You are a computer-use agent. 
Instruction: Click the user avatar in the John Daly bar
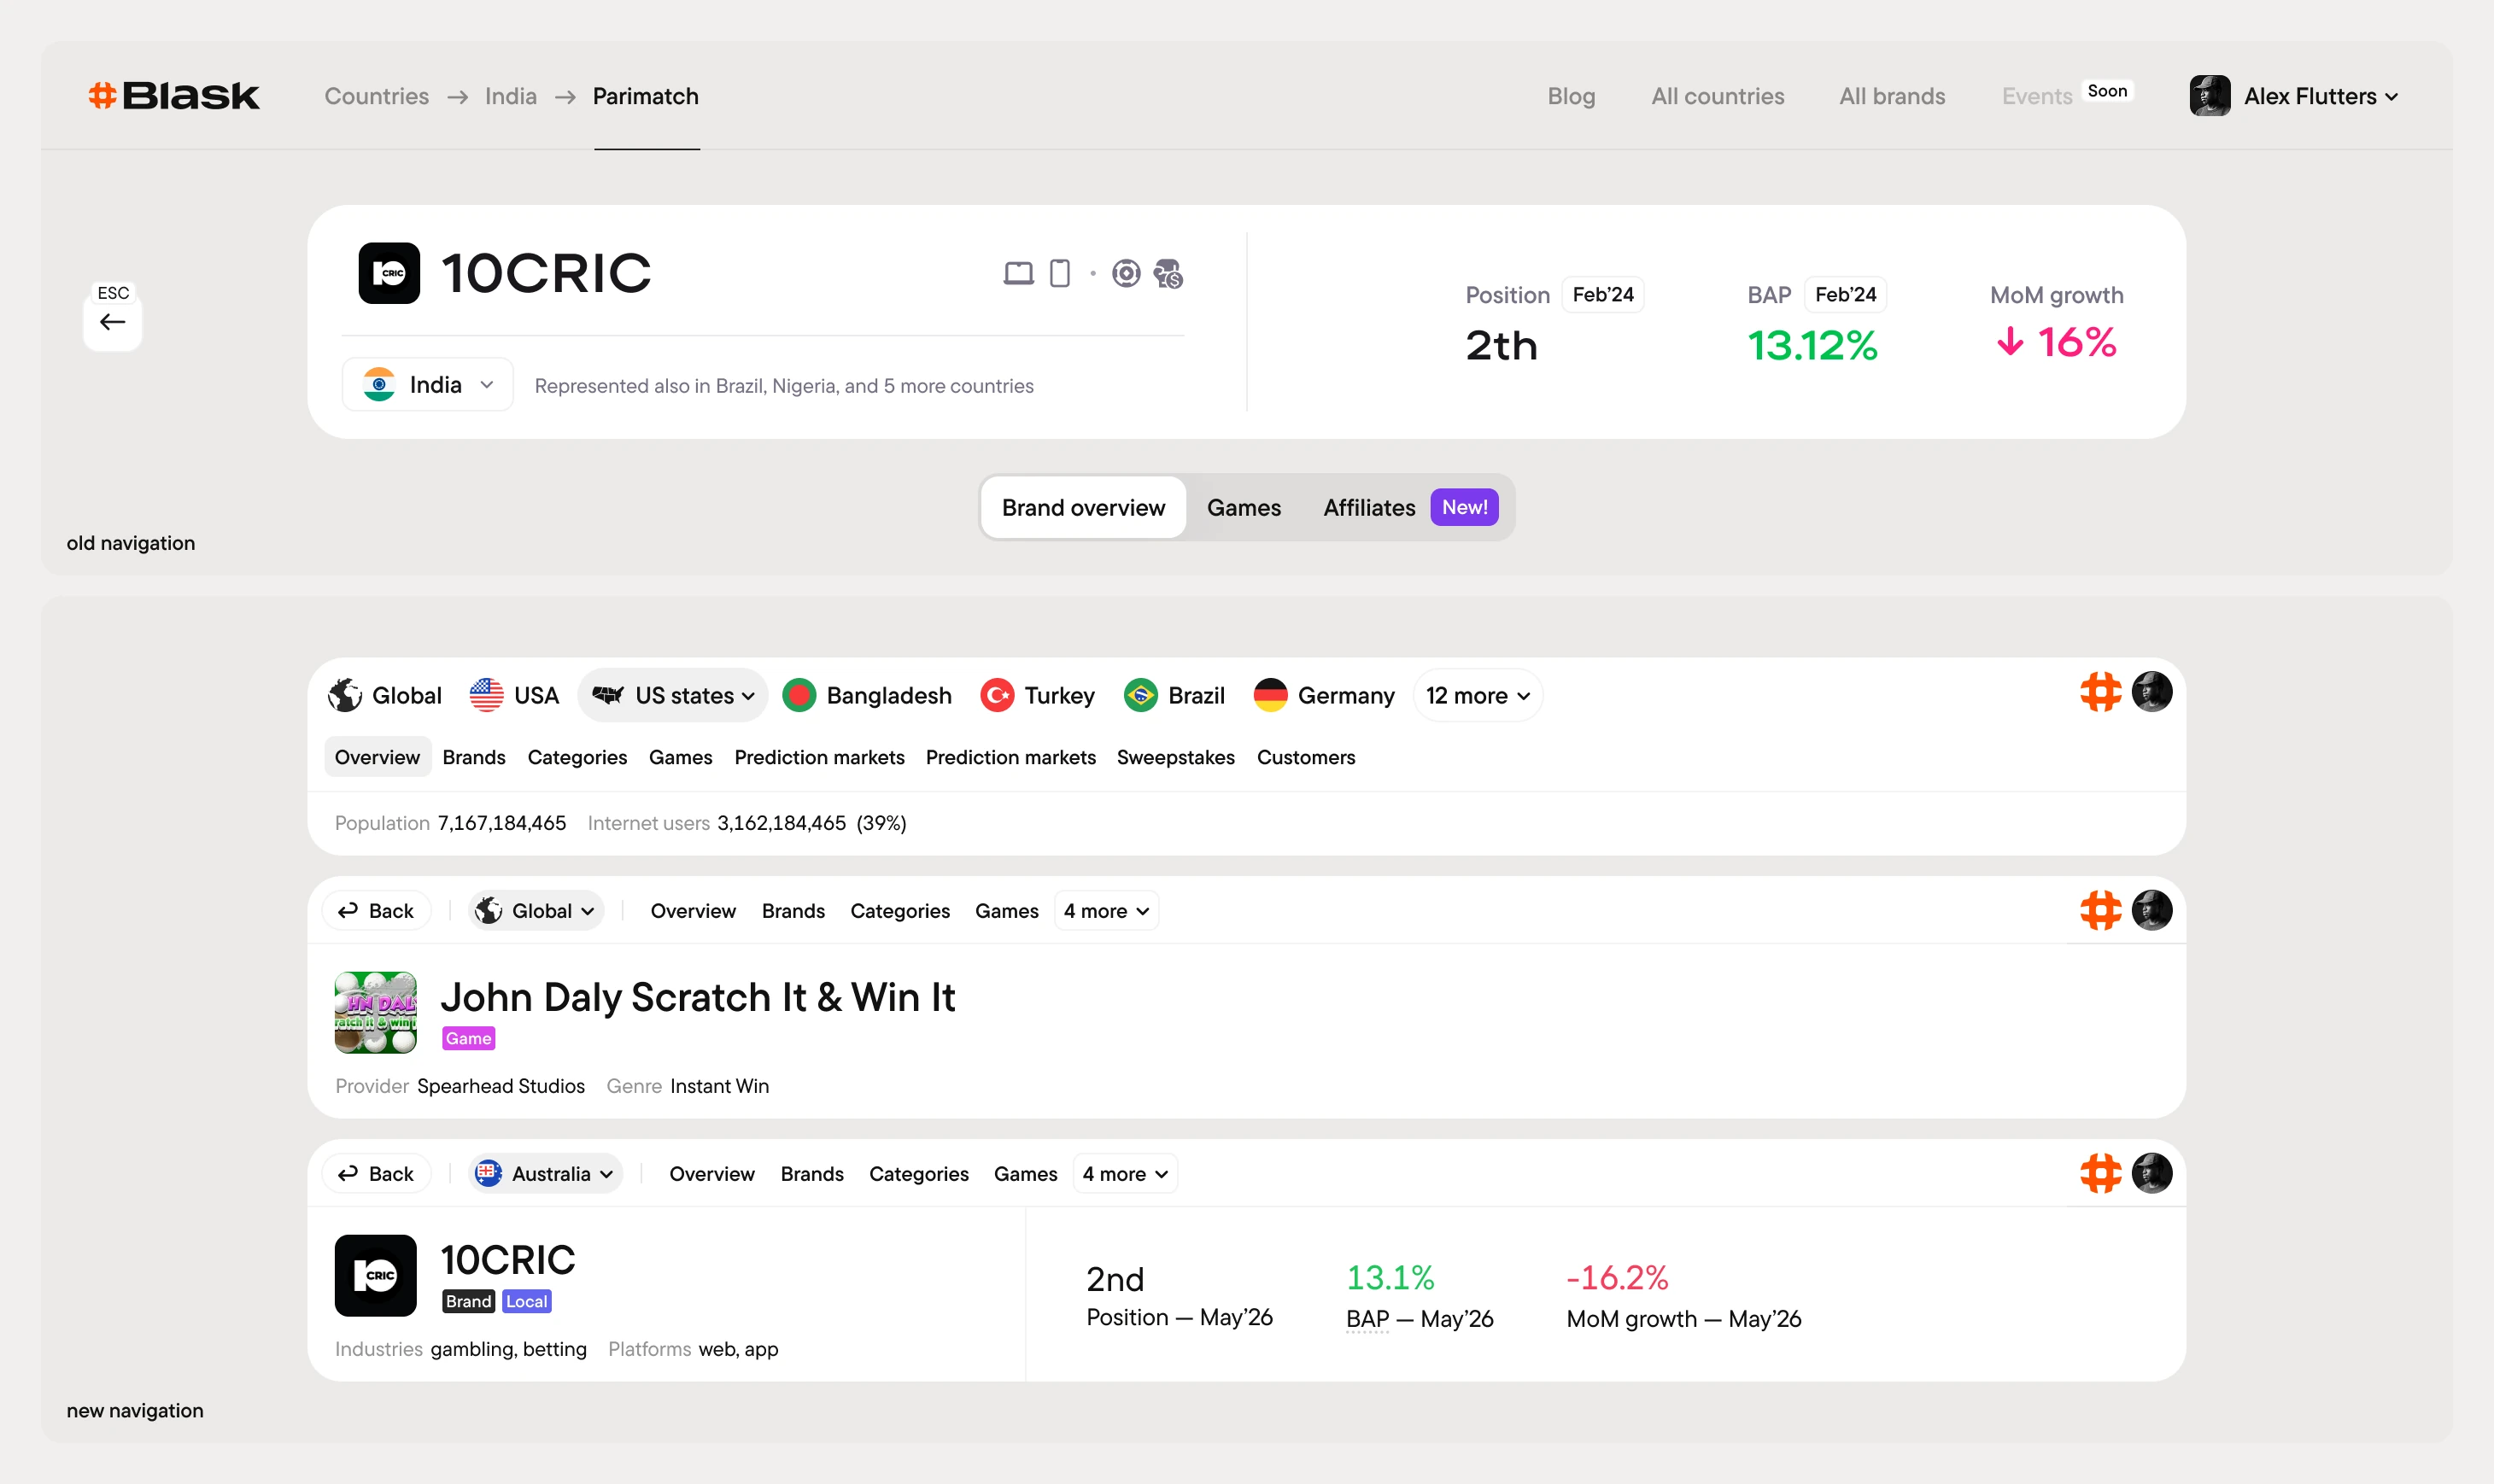(x=2152, y=911)
